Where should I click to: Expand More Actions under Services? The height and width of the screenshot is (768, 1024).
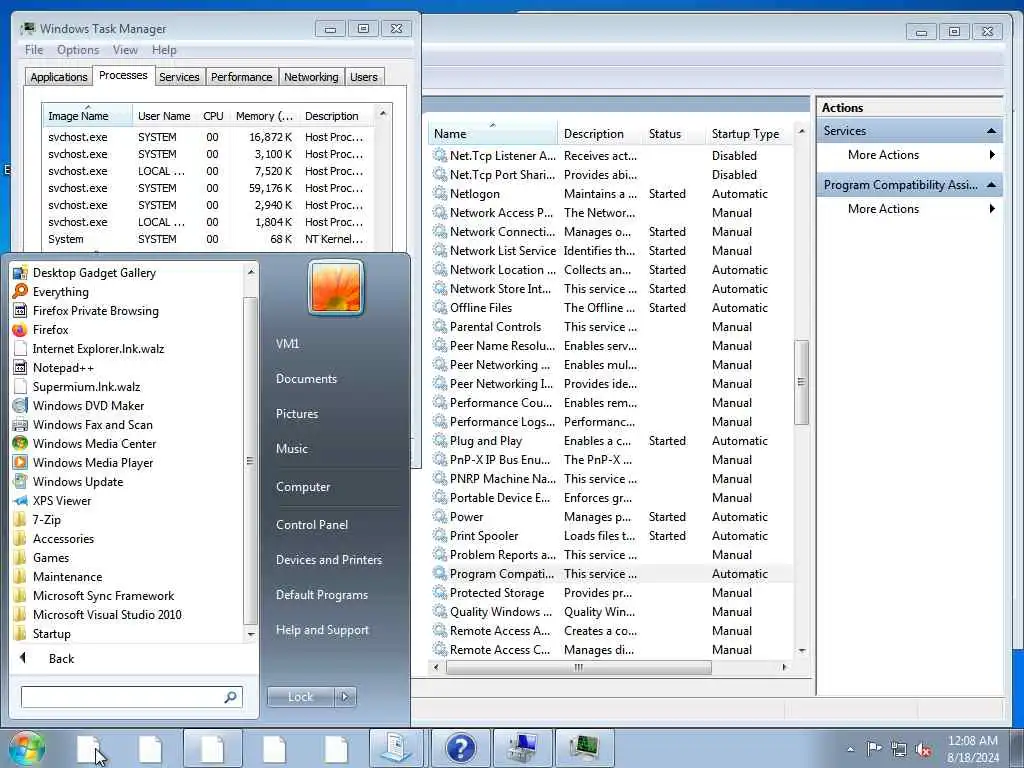coord(883,155)
